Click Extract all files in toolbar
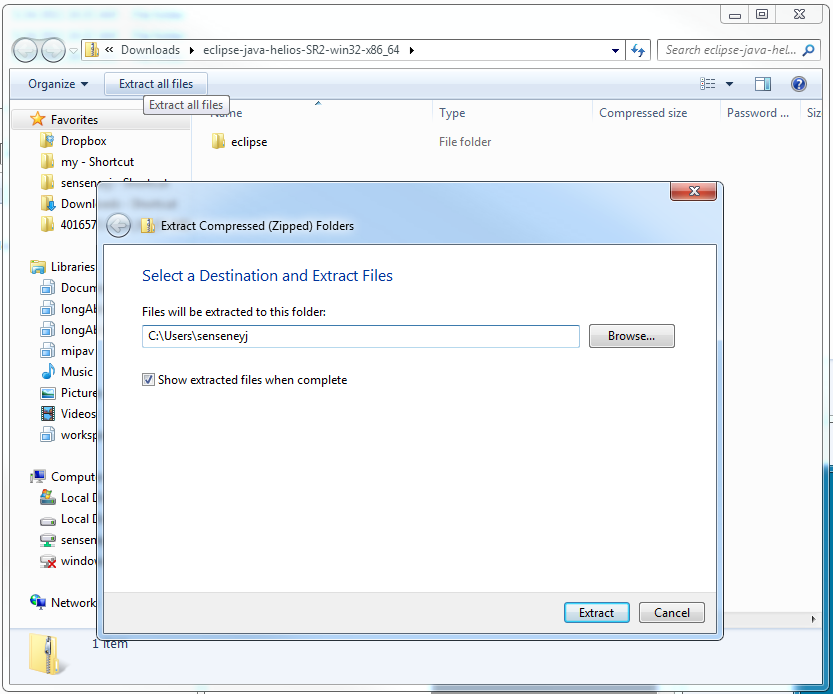This screenshot has height=694, width=833. [x=156, y=84]
